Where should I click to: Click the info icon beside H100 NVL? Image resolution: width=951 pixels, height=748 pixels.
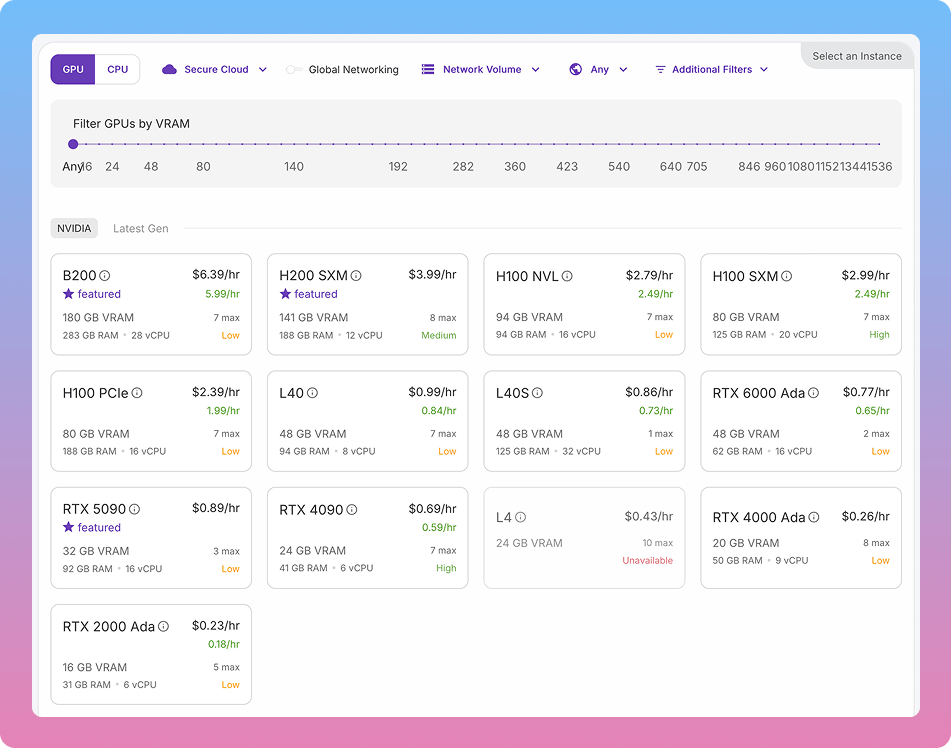[567, 276]
